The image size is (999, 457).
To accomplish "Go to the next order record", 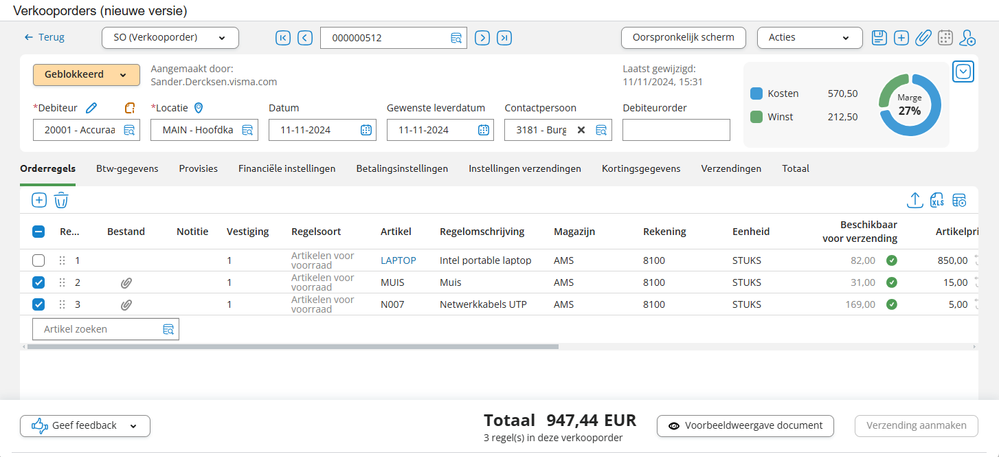I will coord(482,38).
